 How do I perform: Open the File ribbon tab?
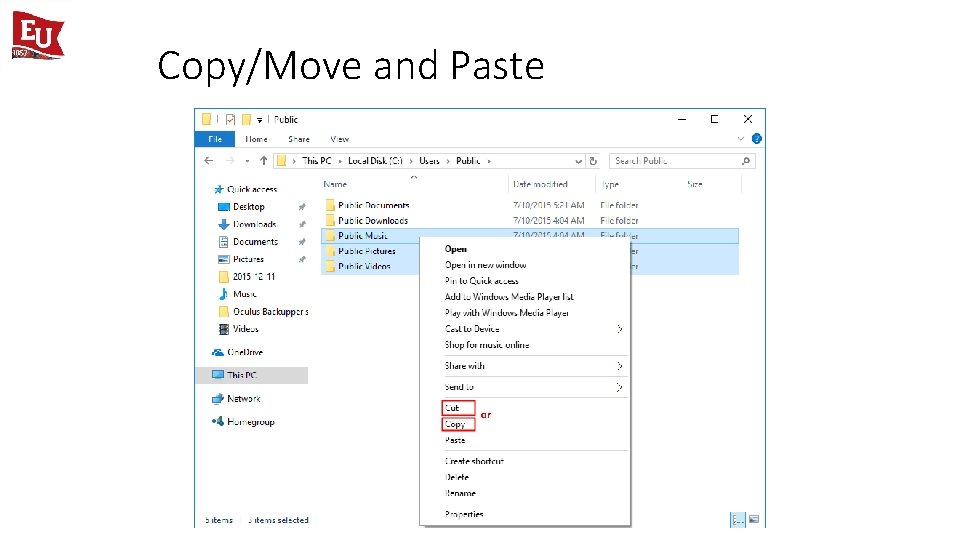coord(215,139)
